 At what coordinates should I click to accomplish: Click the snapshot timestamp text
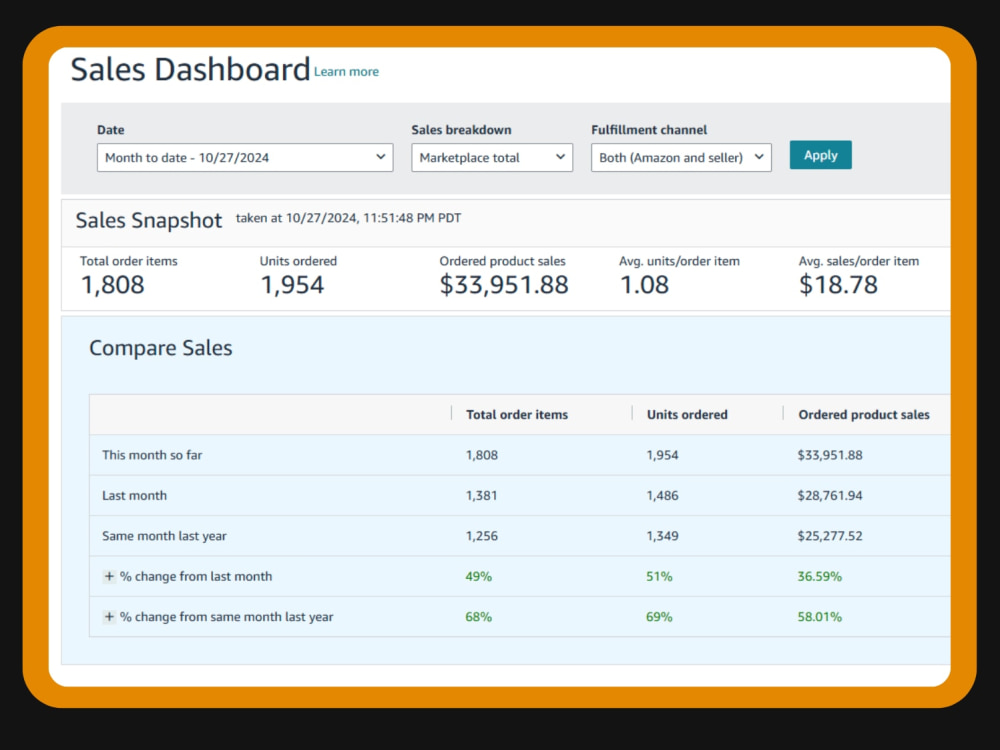[348, 218]
